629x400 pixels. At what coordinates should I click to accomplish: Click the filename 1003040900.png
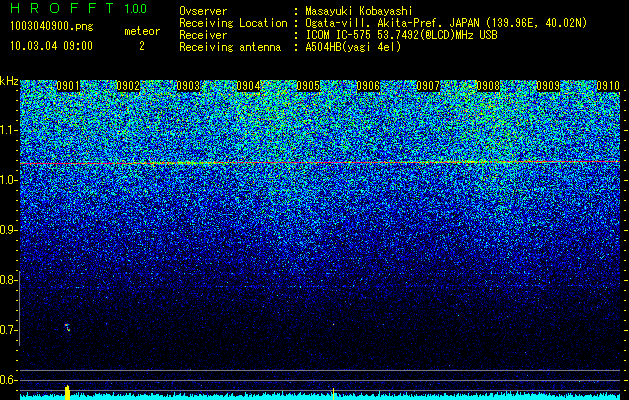[52, 26]
